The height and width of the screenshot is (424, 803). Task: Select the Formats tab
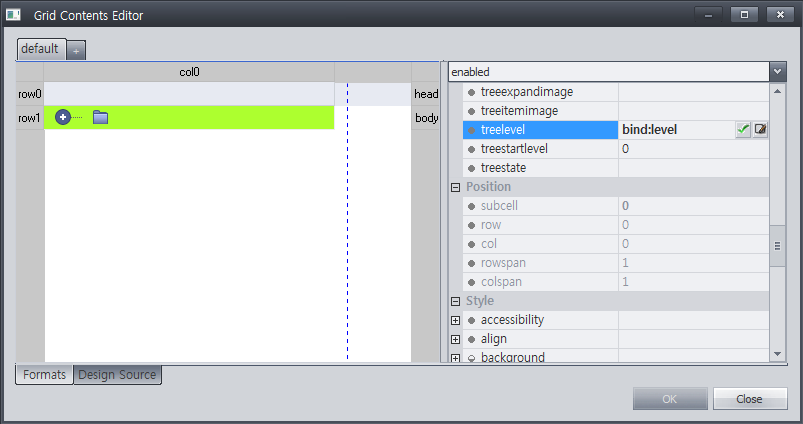click(x=44, y=375)
